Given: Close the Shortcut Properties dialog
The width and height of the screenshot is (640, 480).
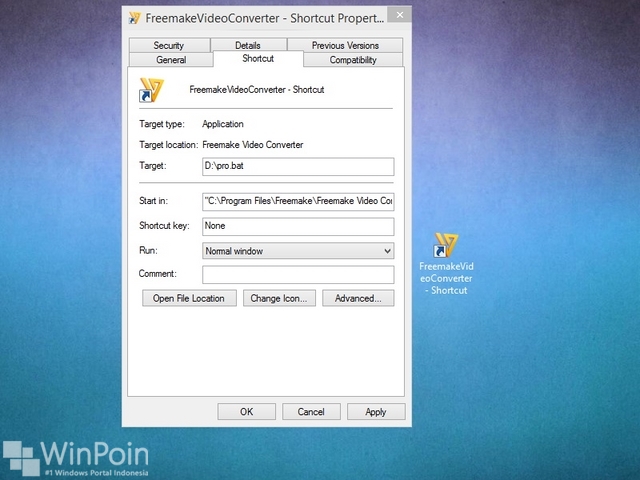Looking at the screenshot, I should tap(400, 15).
